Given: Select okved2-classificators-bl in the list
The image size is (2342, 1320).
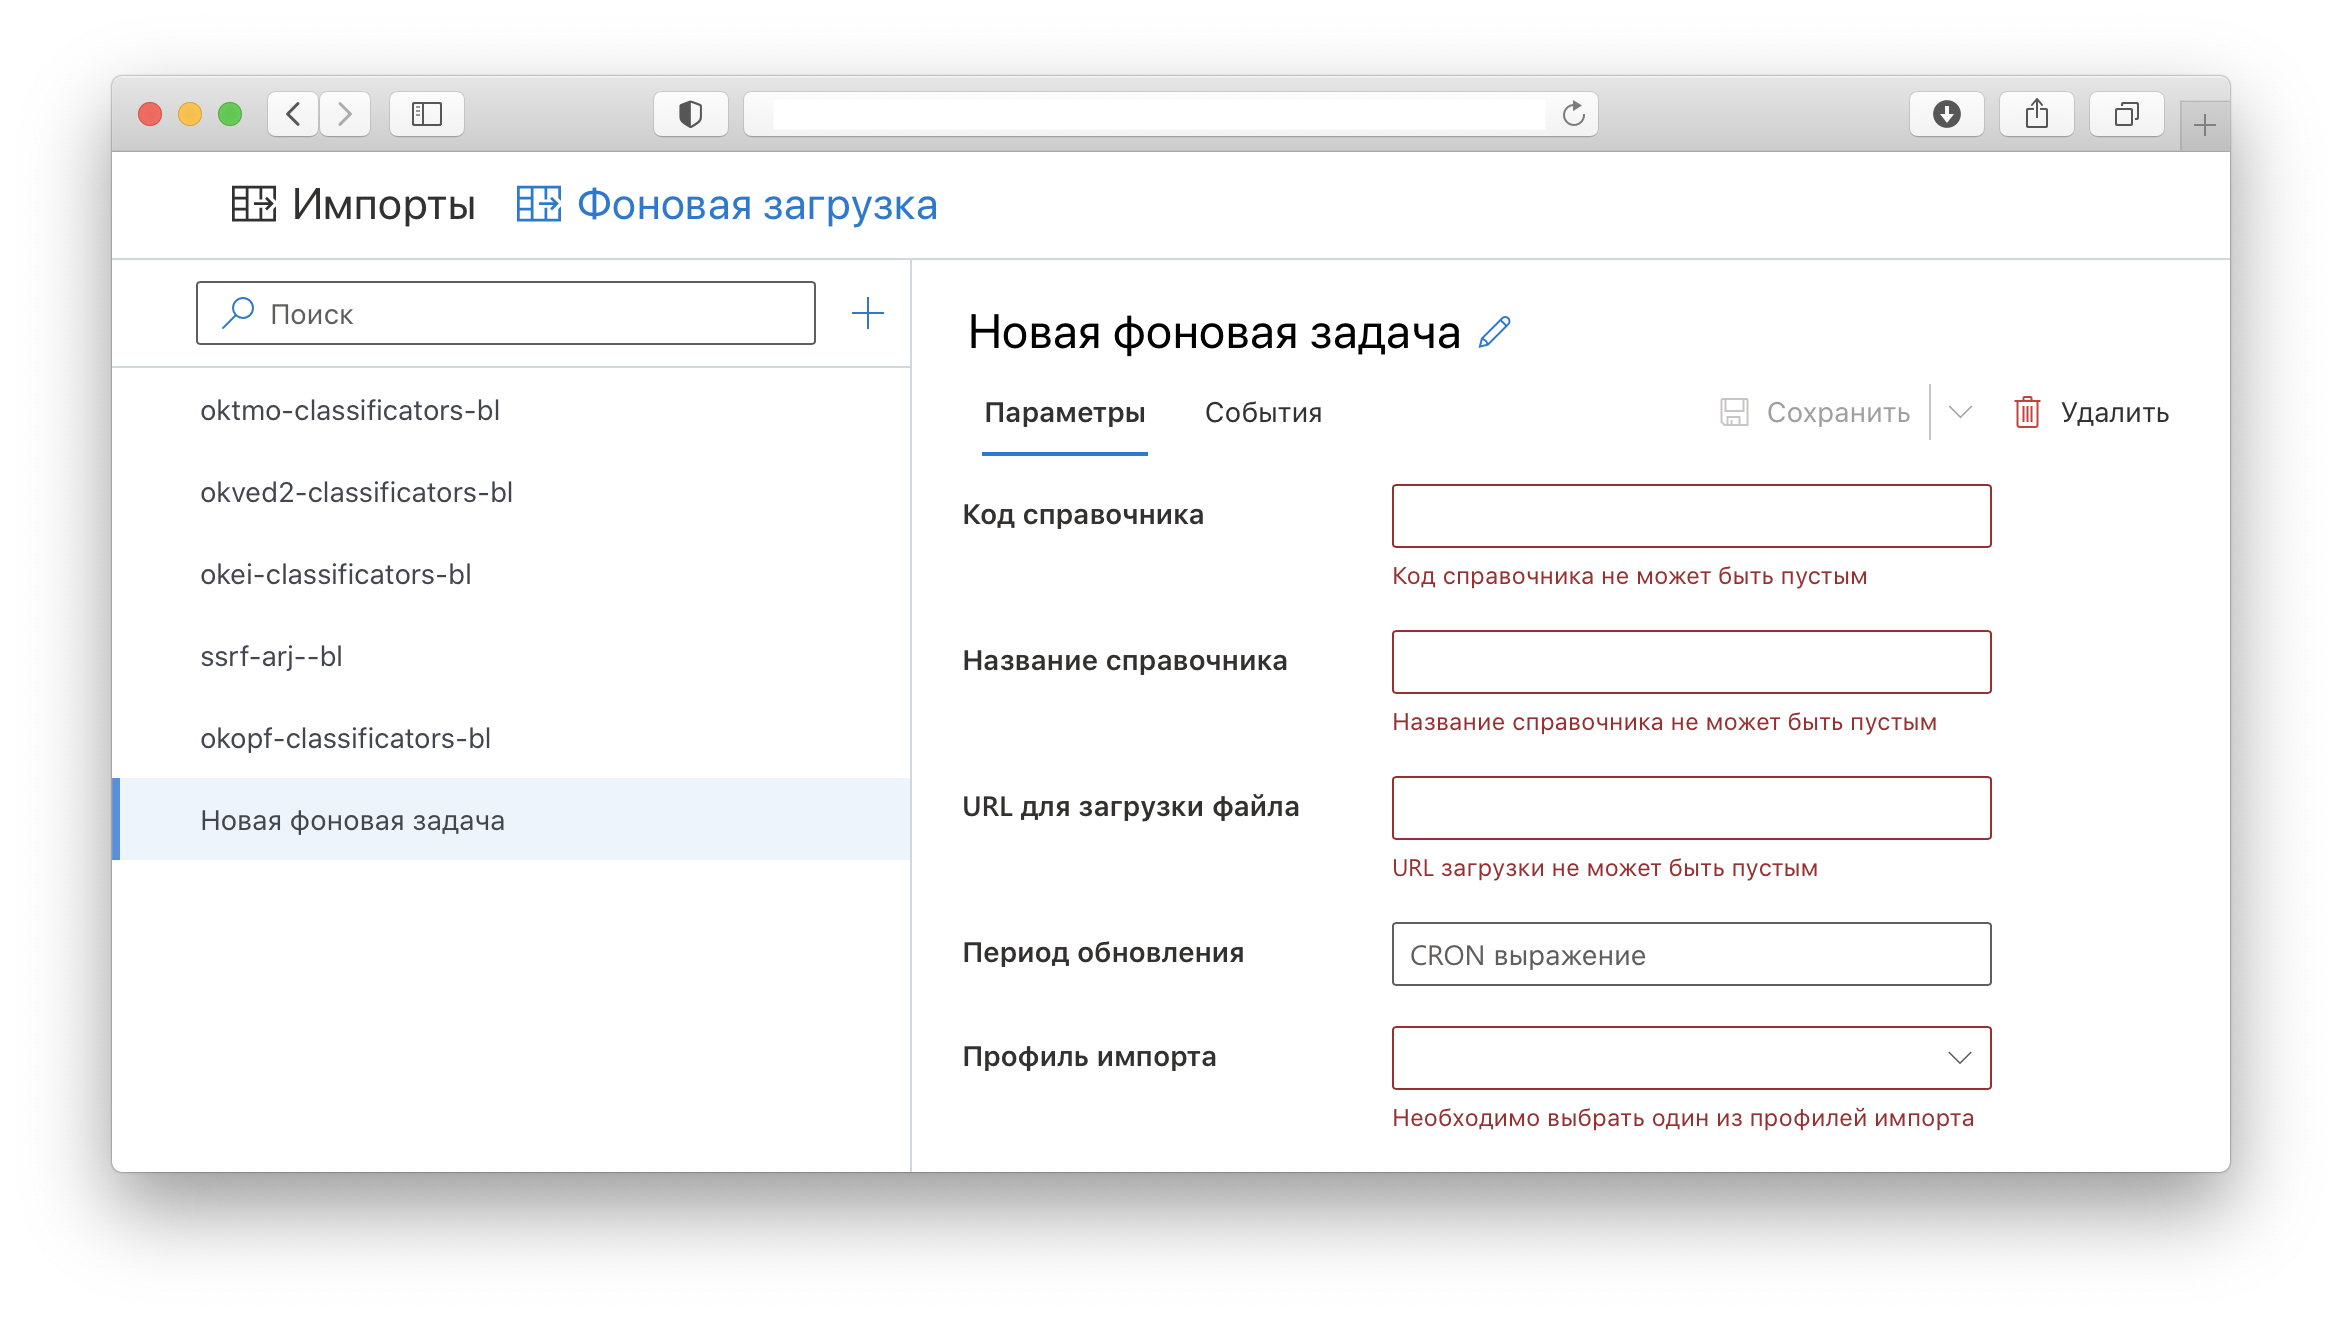Looking at the screenshot, I should click(x=512, y=492).
